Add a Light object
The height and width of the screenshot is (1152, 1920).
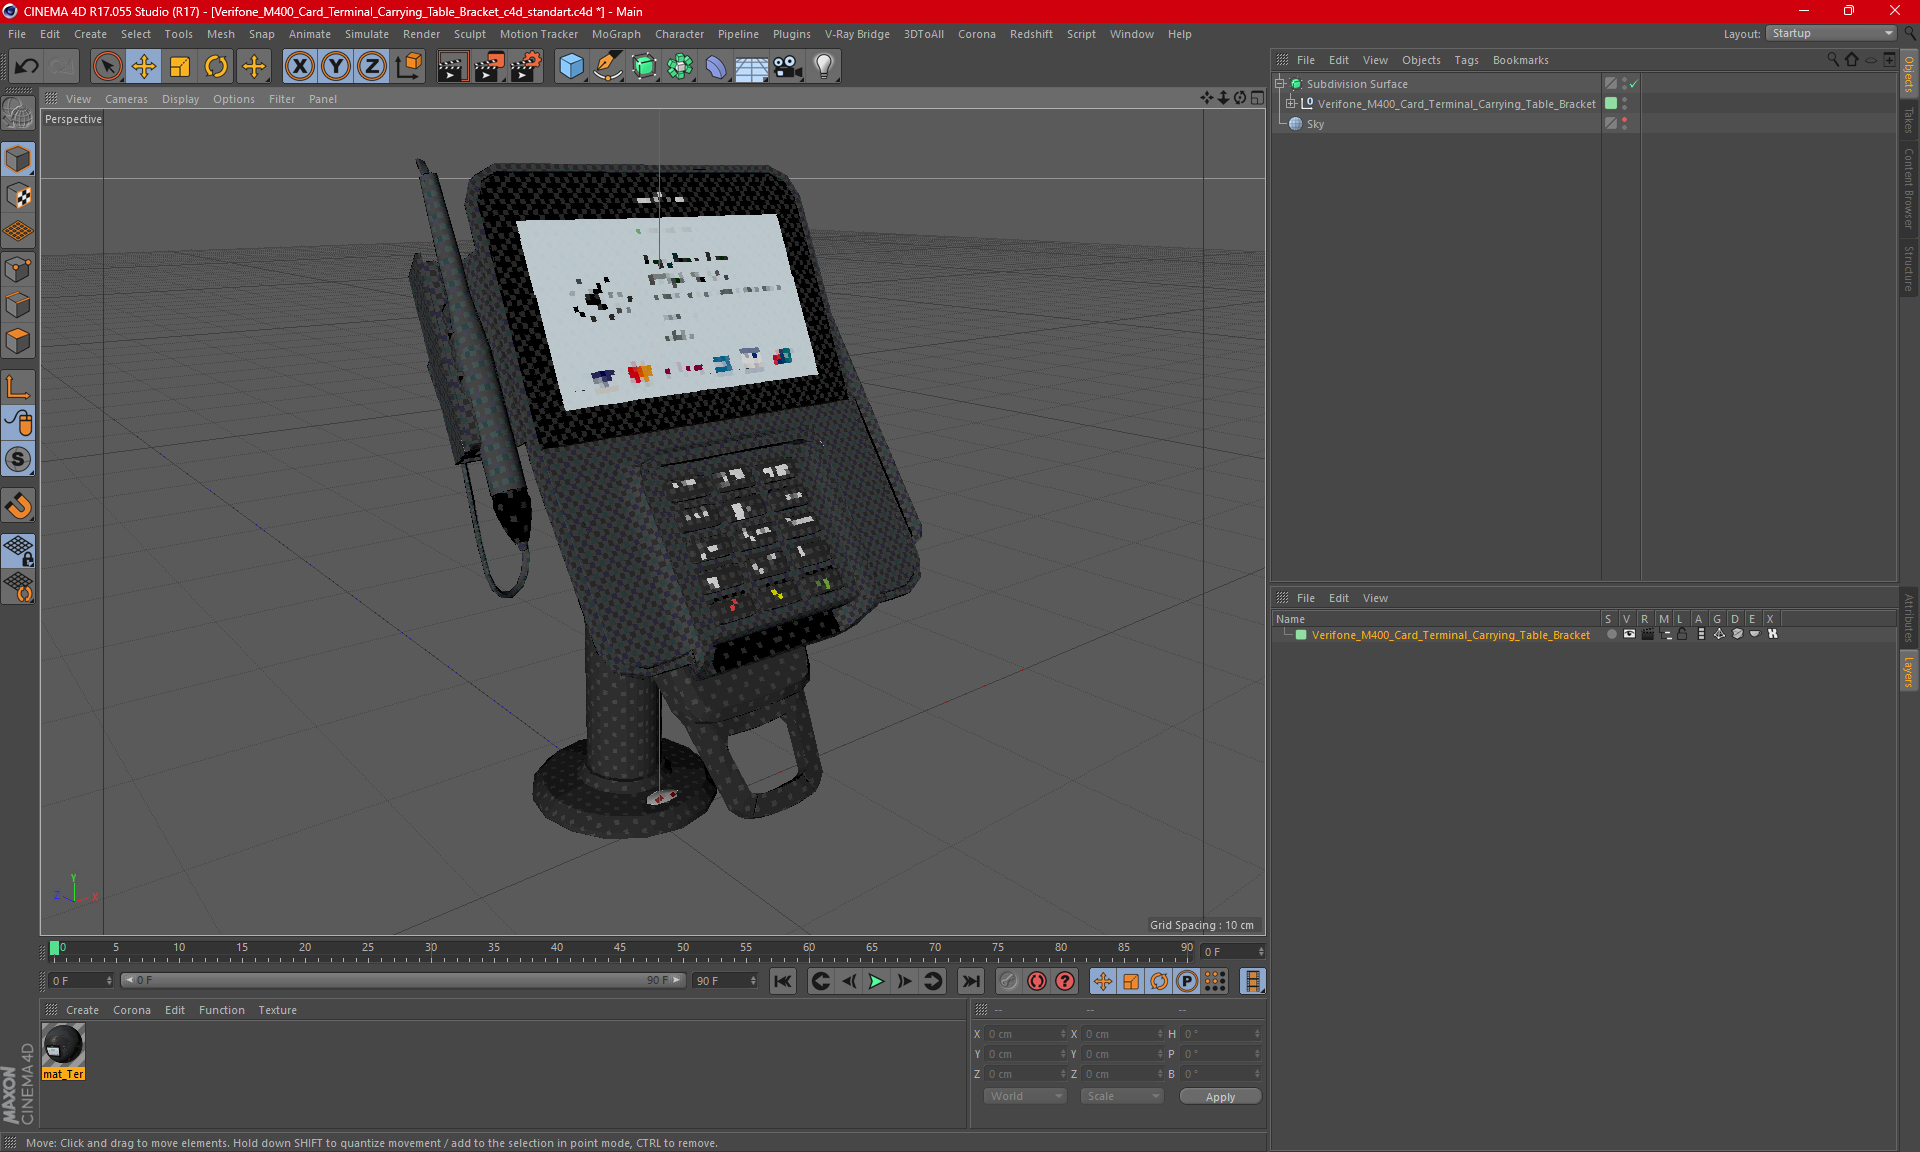click(824, 67)
